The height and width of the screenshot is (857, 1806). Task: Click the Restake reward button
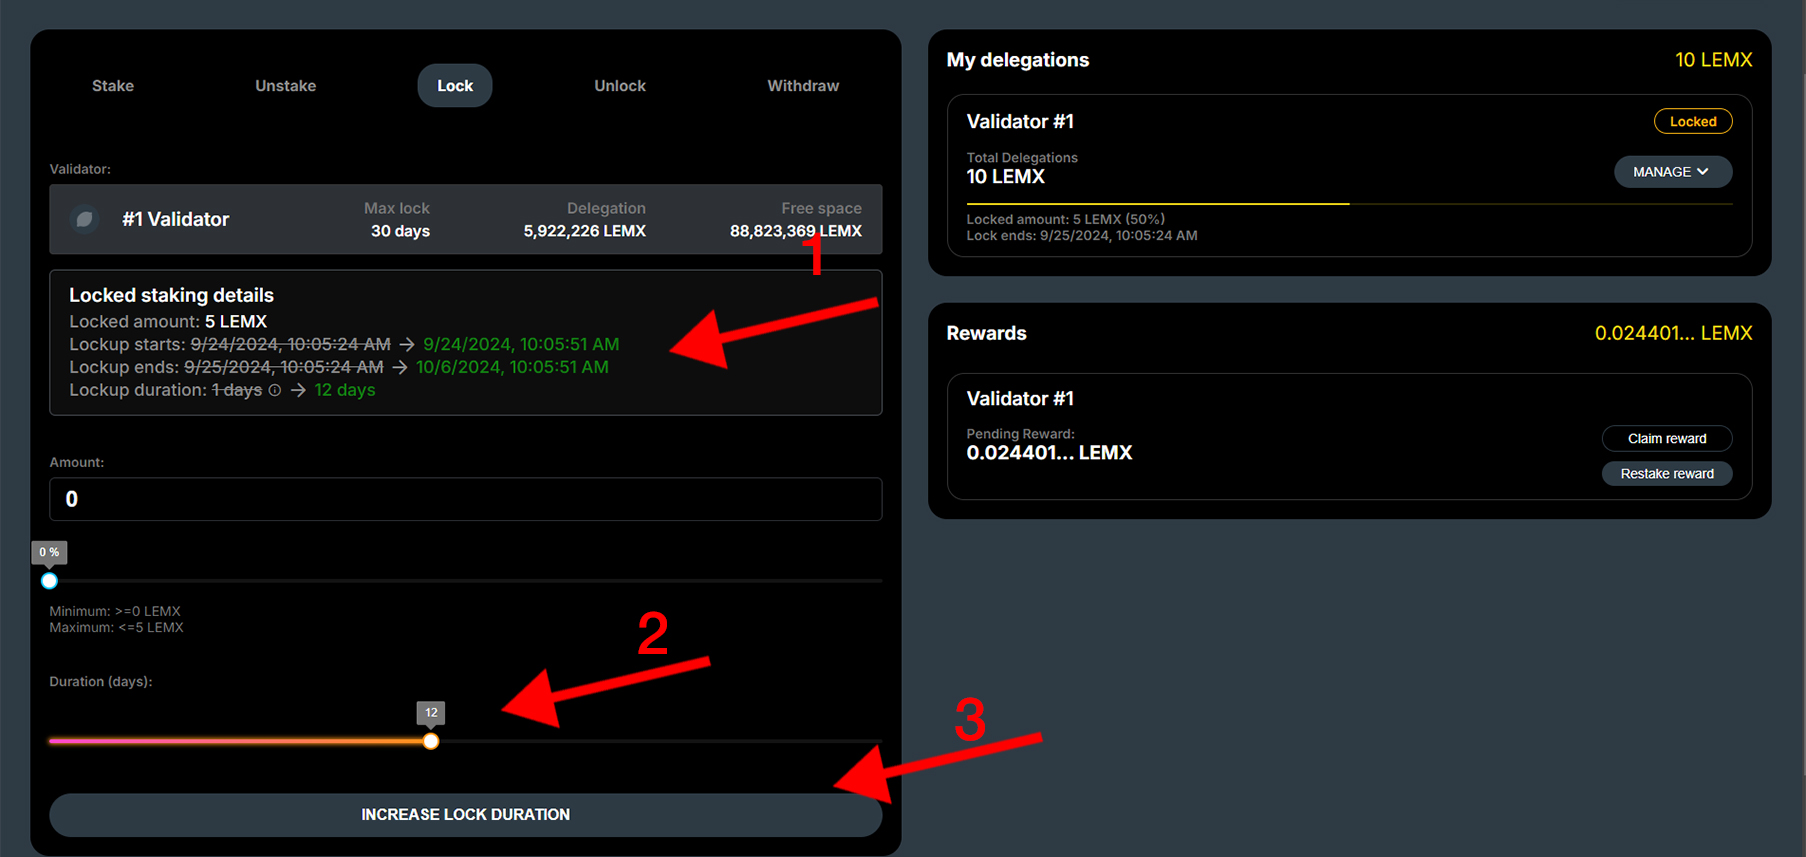pyautogui.click(x=1666, y=474)
